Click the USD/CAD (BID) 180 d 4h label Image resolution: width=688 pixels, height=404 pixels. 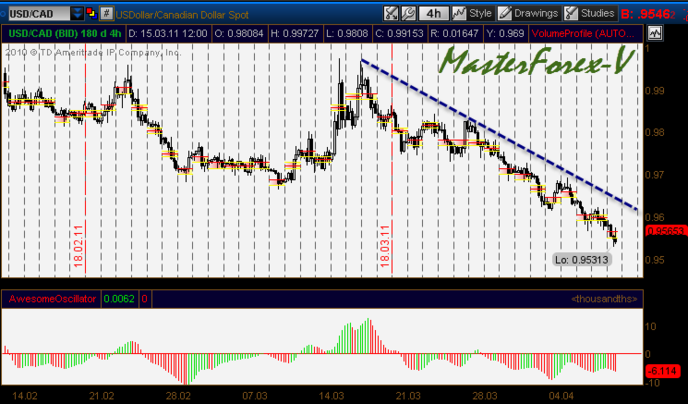[x=64, y=33]
